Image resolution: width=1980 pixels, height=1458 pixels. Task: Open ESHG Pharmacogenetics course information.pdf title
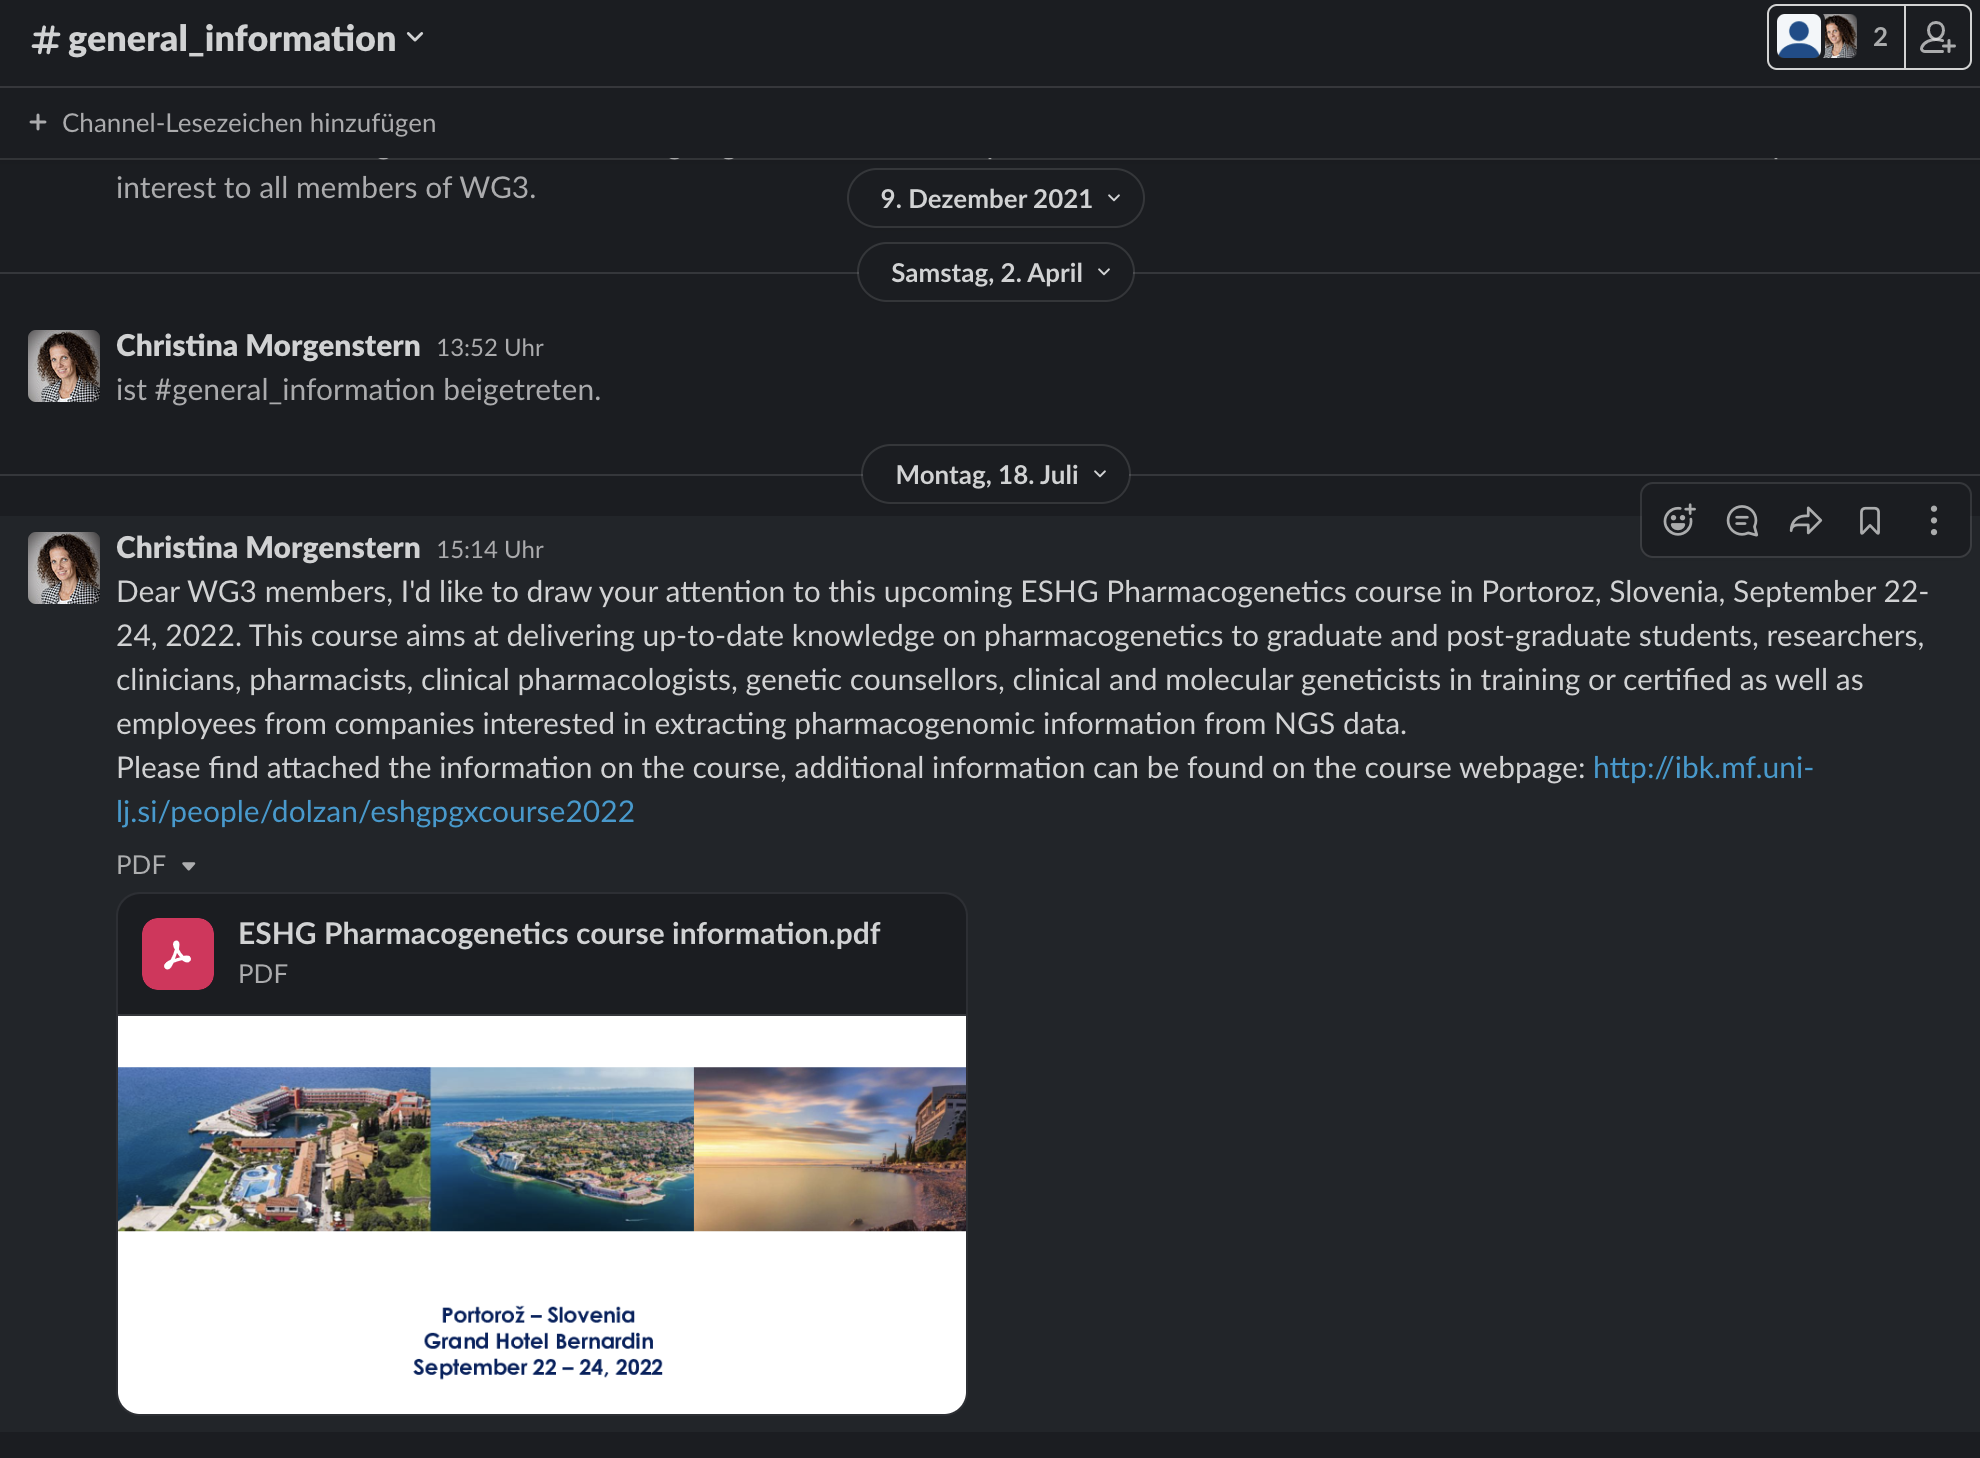pos(558,933)
